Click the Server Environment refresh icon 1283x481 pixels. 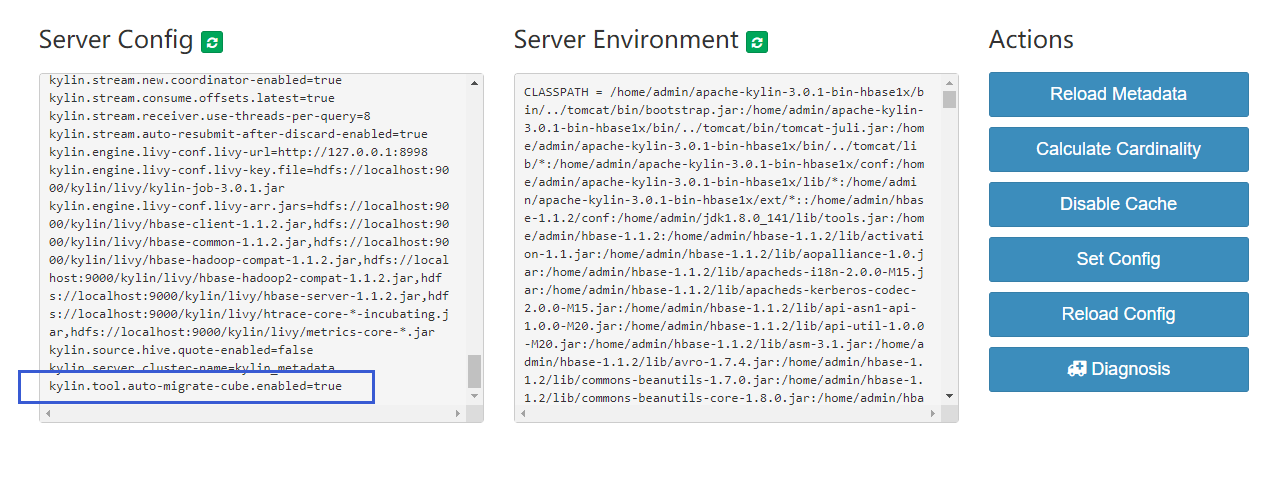click(x=757, y=42)
